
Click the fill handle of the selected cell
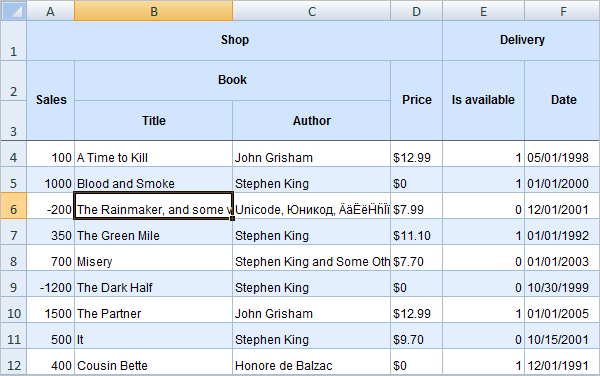(x=232, y=218)
